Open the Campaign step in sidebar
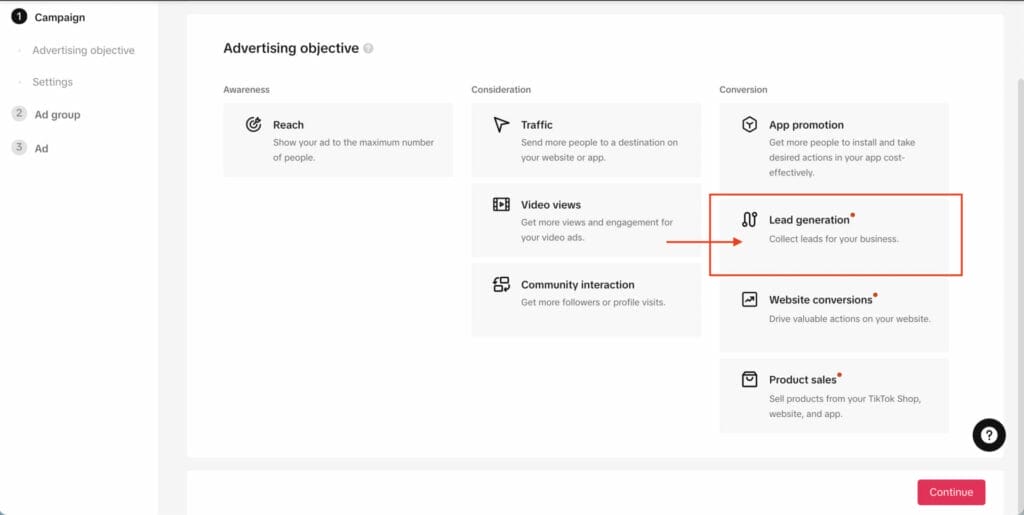The image size is (1024, 515). (59, 17)
